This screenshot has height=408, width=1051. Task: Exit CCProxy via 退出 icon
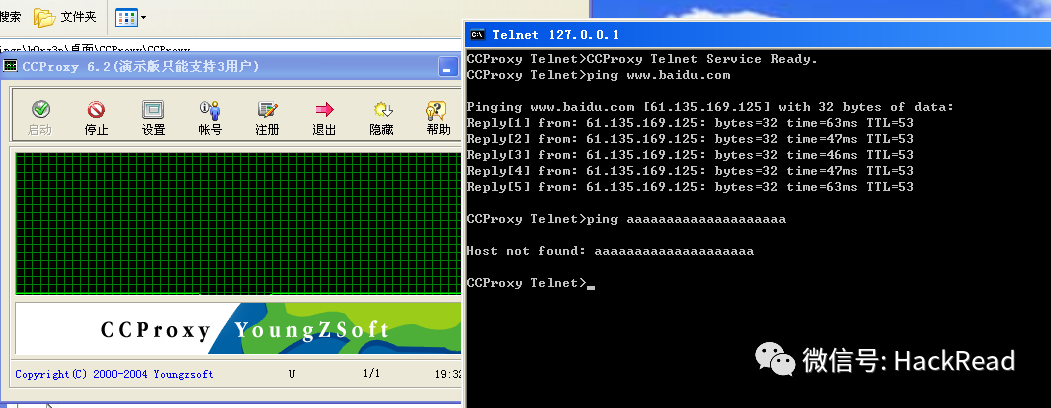324,119
